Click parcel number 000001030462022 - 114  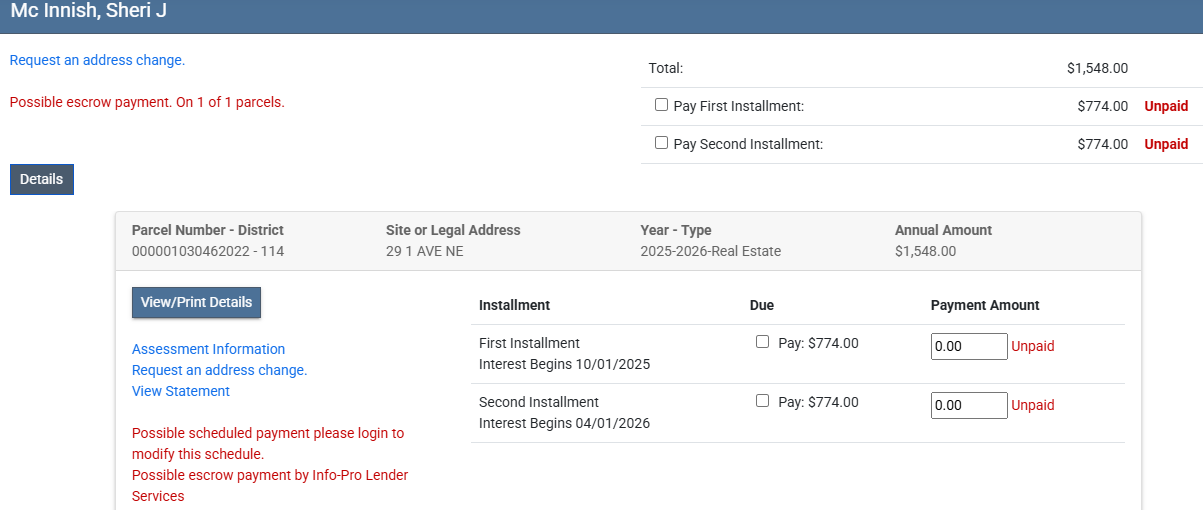(208, 251)
